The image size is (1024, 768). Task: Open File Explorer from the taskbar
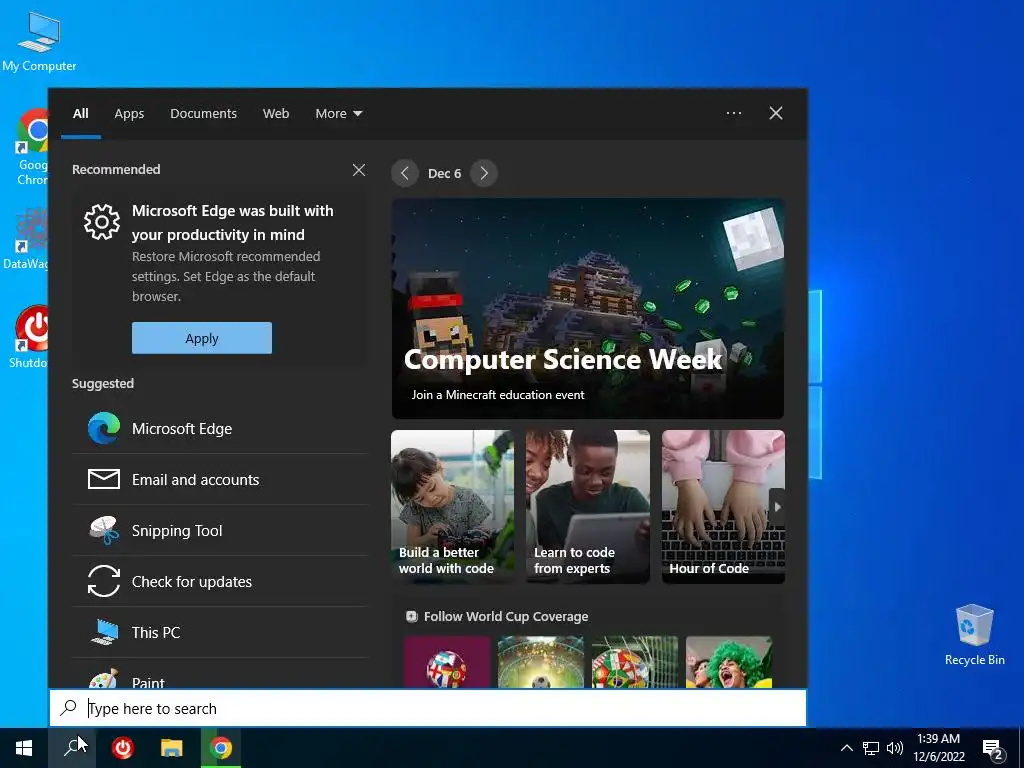click(172, 748)
